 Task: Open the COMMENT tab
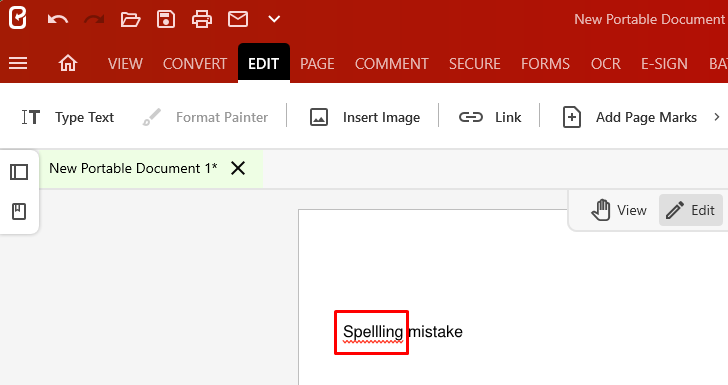392,64
